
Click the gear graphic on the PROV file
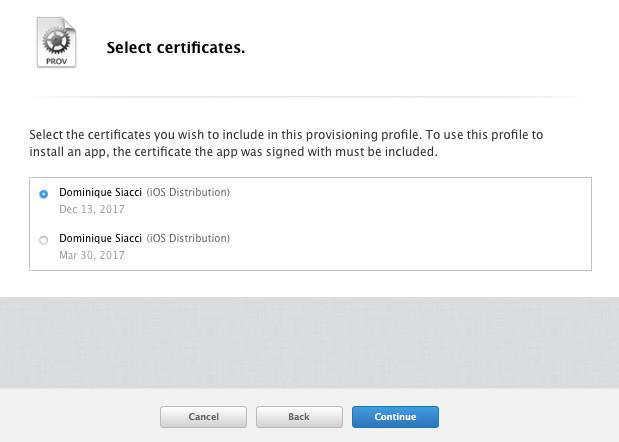[56, 39]
